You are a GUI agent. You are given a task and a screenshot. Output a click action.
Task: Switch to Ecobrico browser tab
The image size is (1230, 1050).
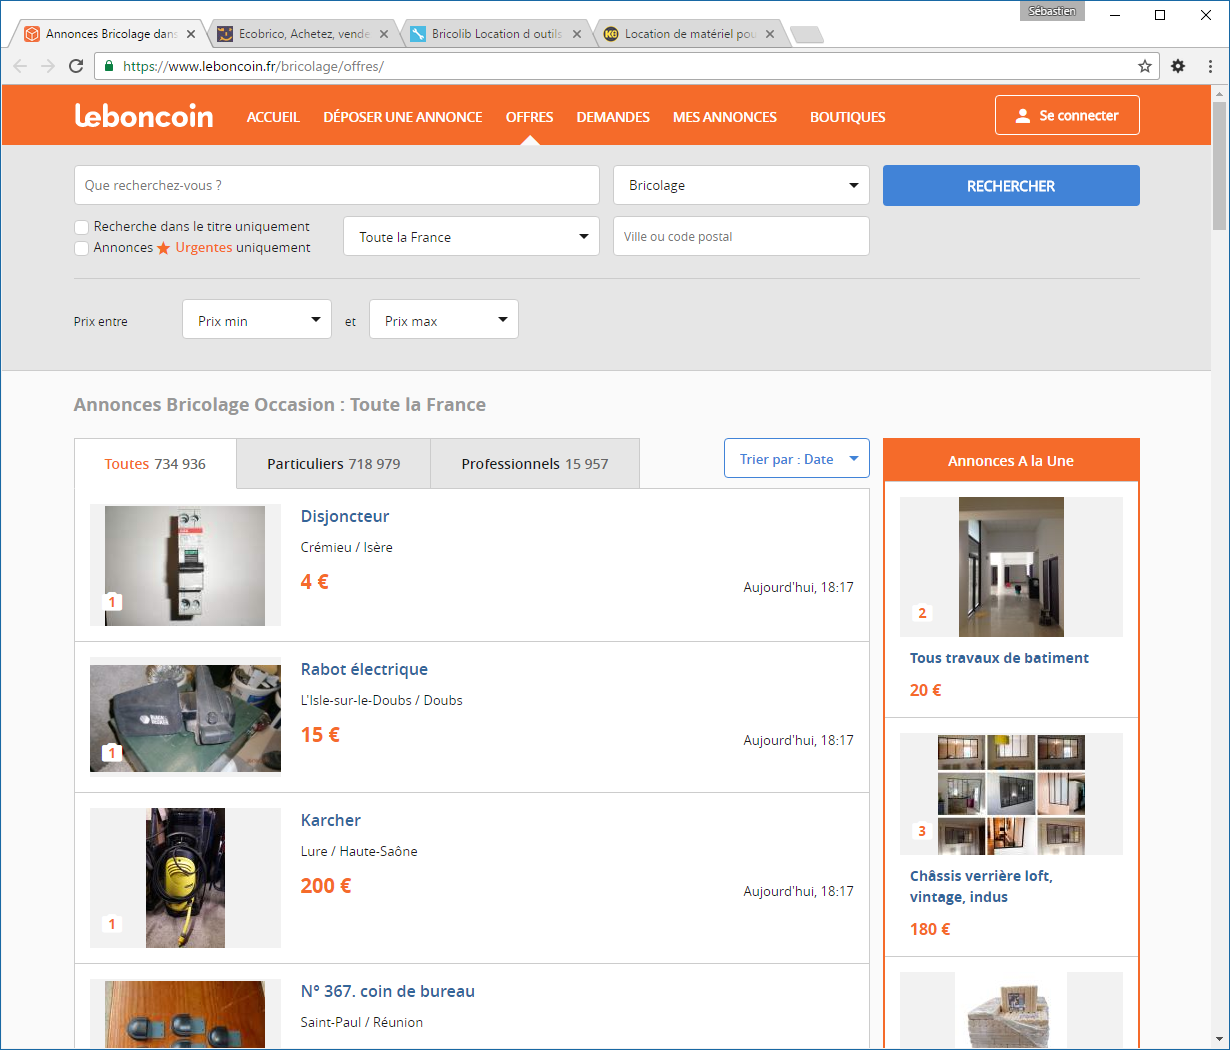[x=303, y=34]
